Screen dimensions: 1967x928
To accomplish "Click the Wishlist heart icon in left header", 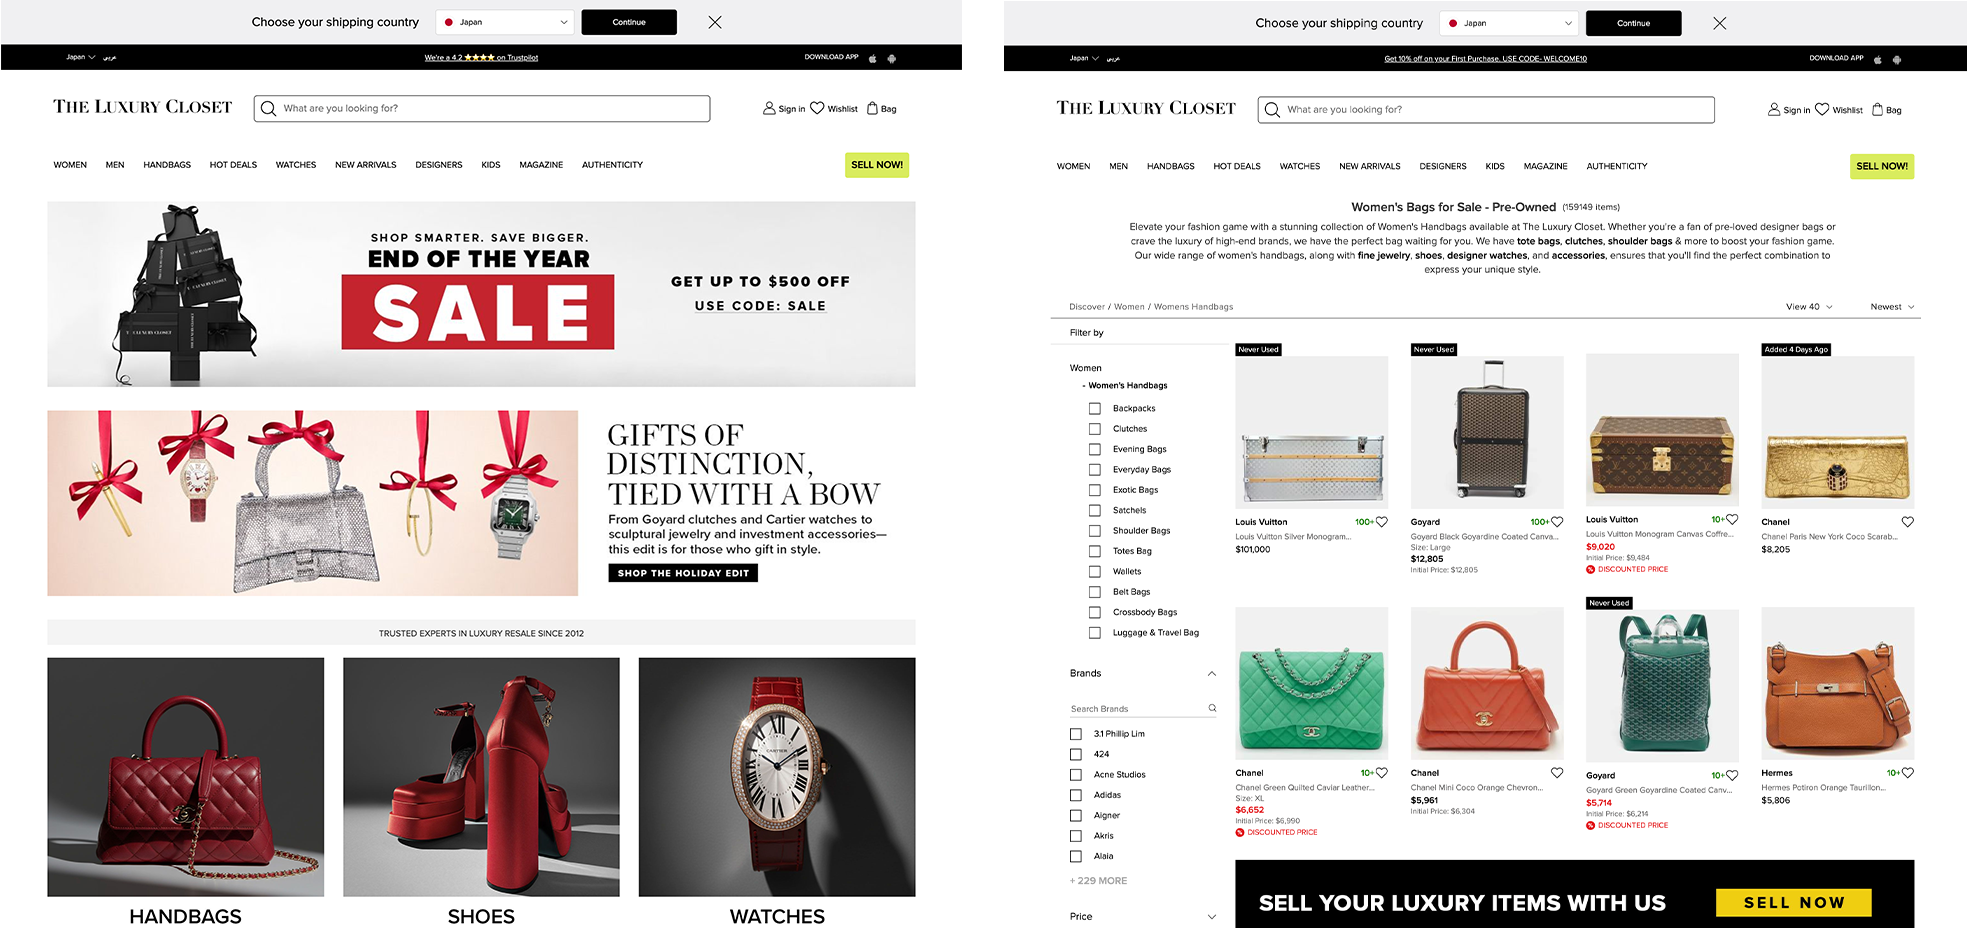I will coord(817,108).
